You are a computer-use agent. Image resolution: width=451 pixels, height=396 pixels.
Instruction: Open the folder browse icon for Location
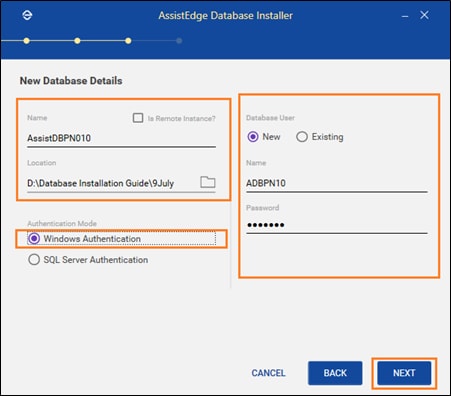click(208, 182)
